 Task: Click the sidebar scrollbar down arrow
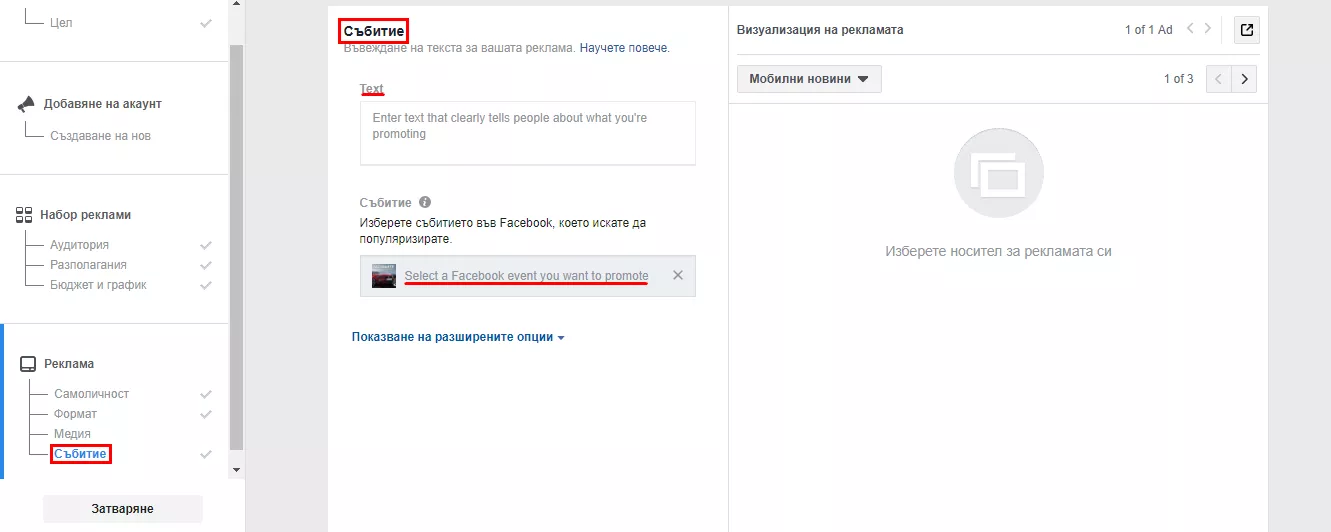point(236,469)
